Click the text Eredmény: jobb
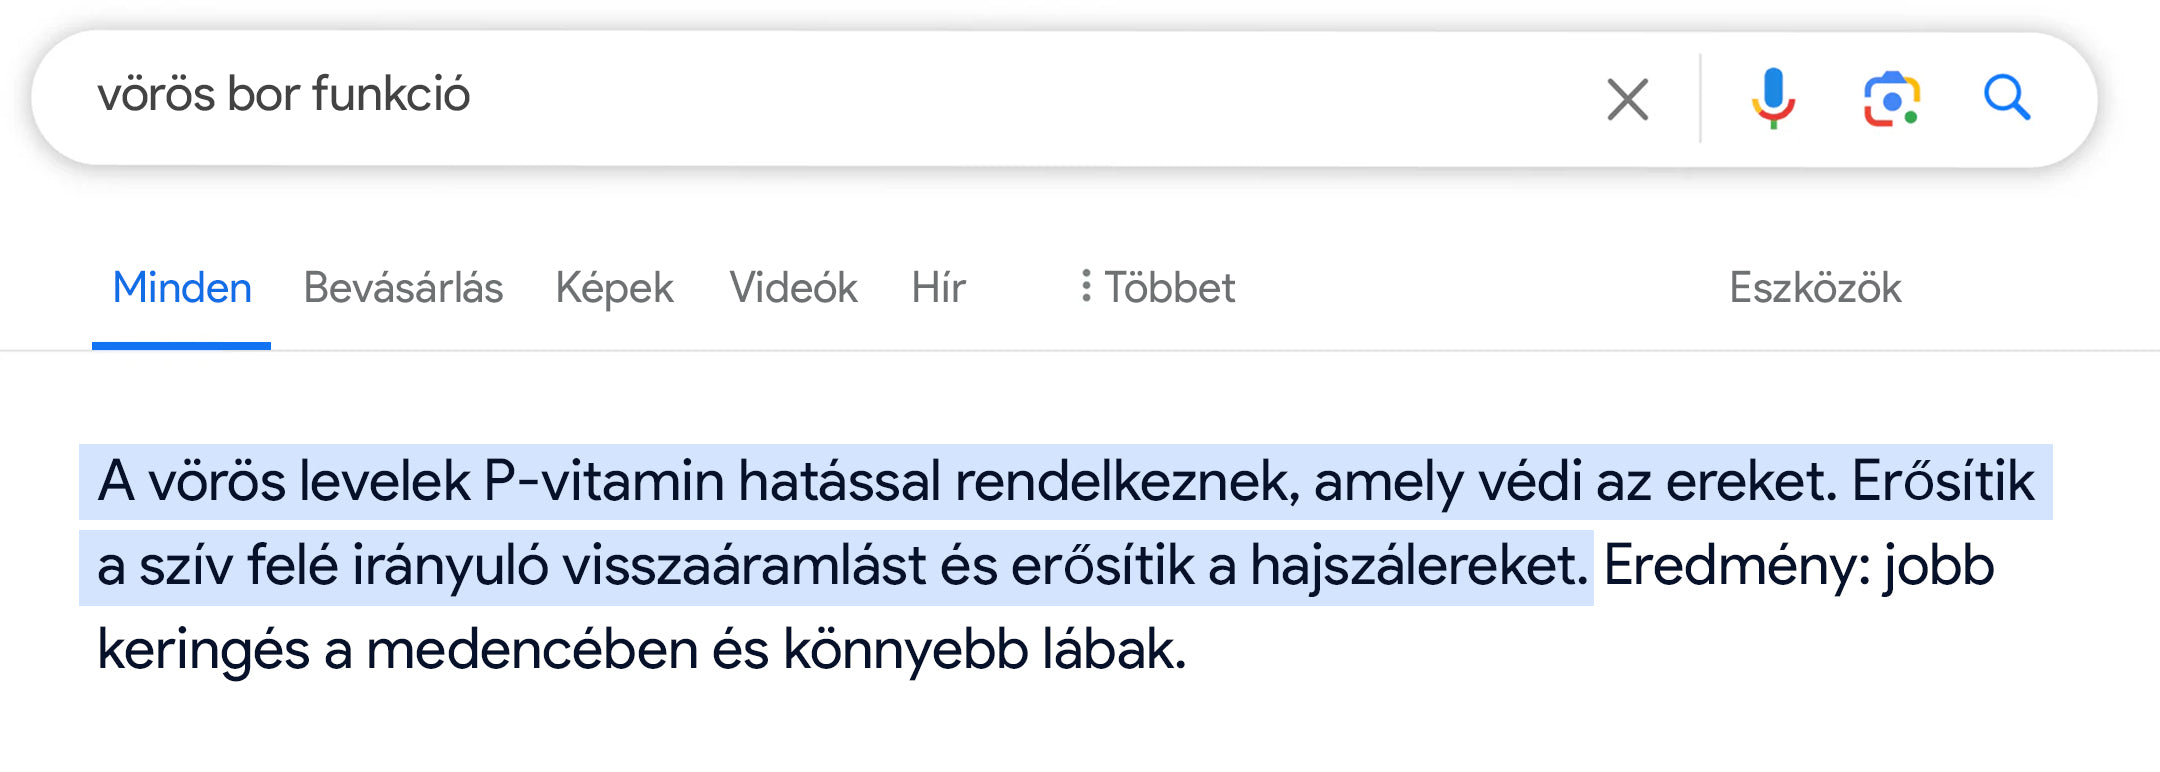The image size is (2160, 772). click(1799, 567)
